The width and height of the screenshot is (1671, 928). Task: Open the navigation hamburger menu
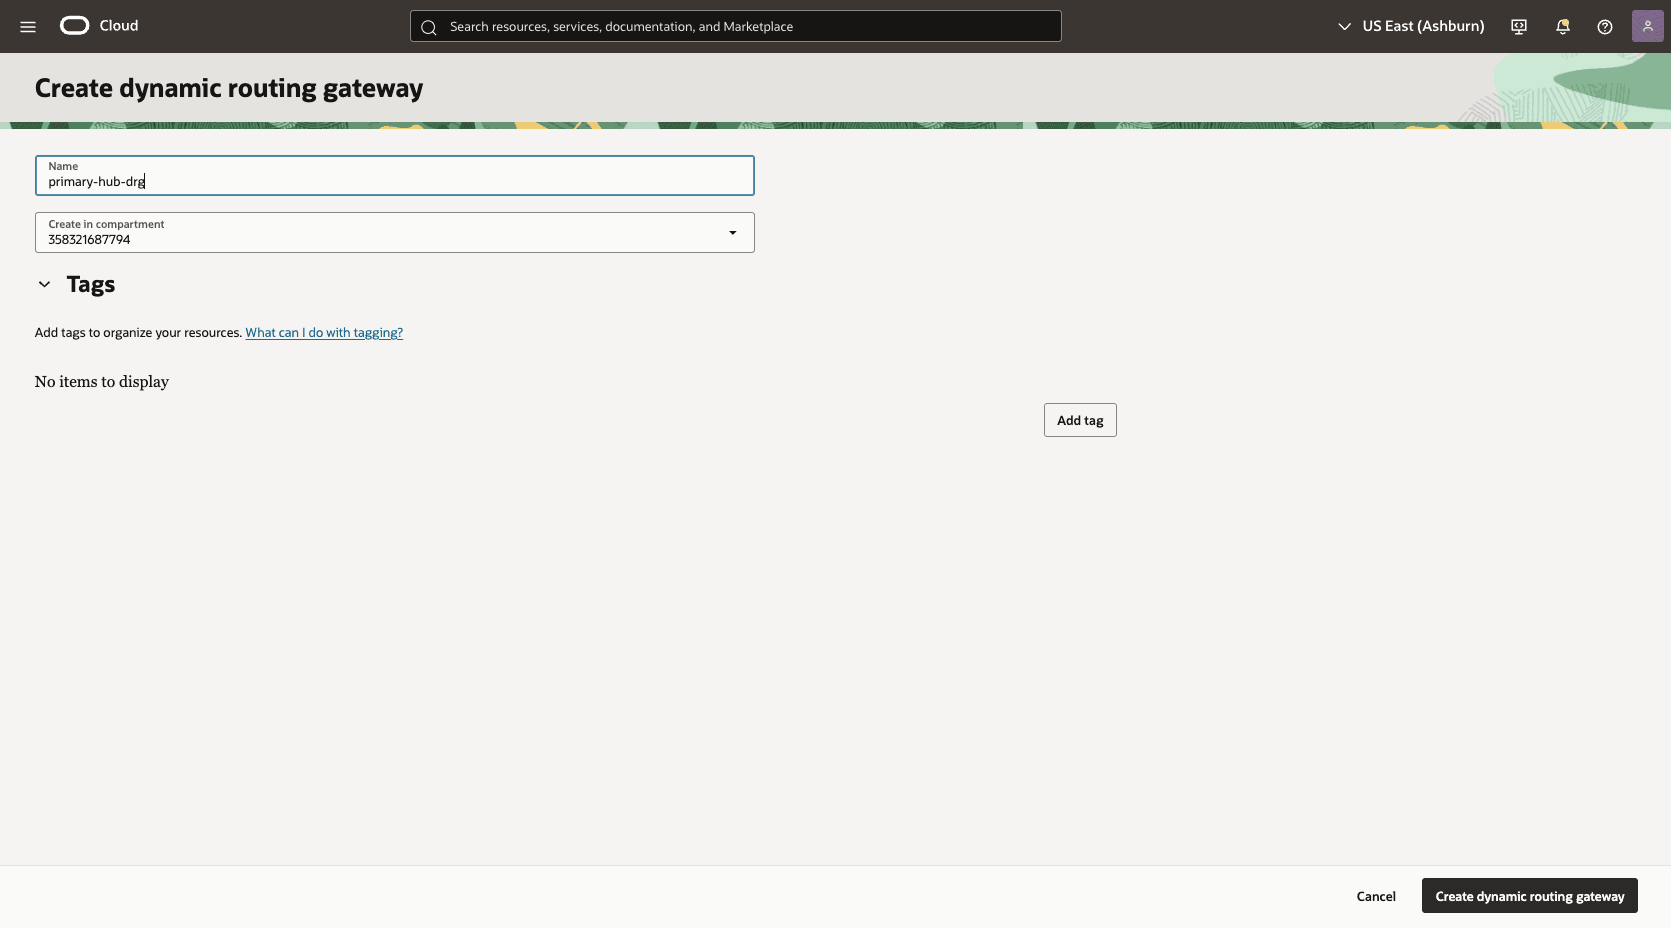point(27,26)
